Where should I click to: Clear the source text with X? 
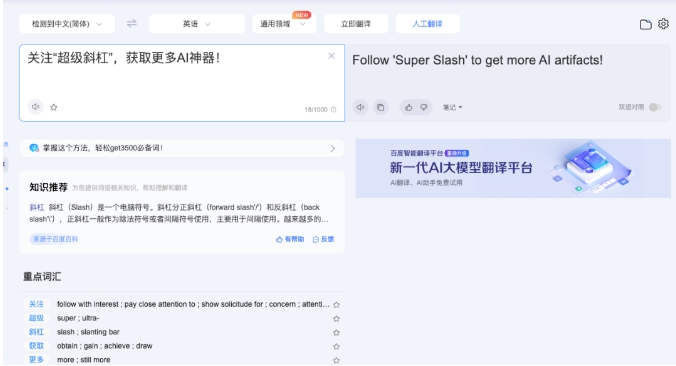(331, 56)
